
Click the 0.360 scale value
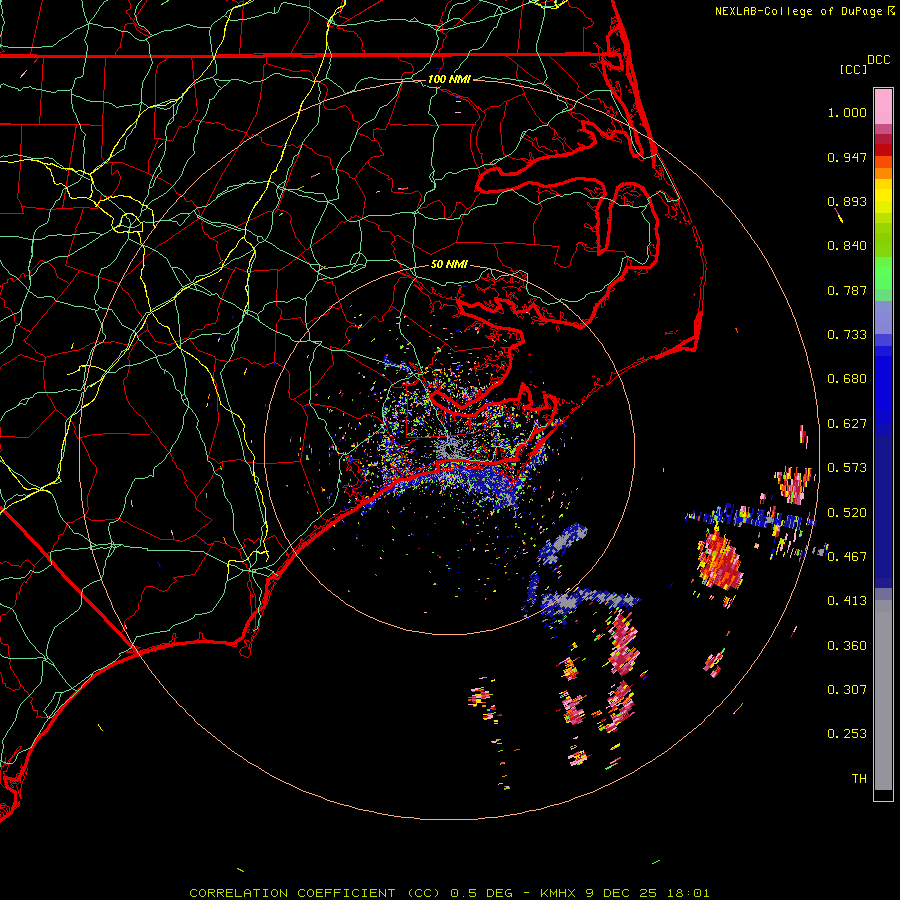(x=847, y=646)
